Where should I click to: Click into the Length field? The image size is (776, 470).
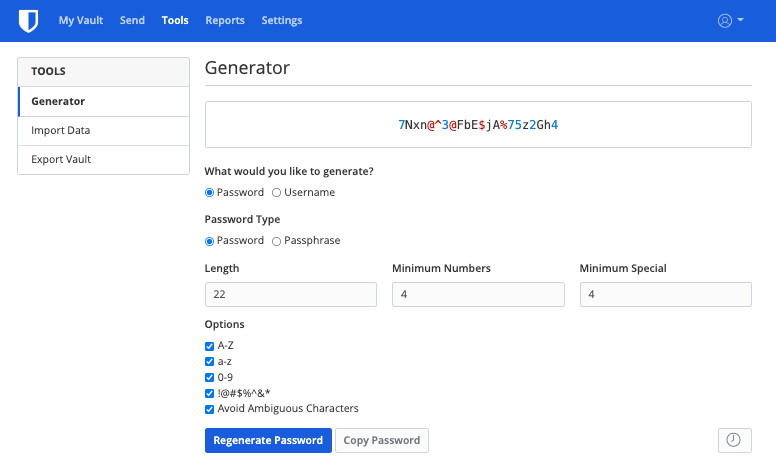pos(291,294)
